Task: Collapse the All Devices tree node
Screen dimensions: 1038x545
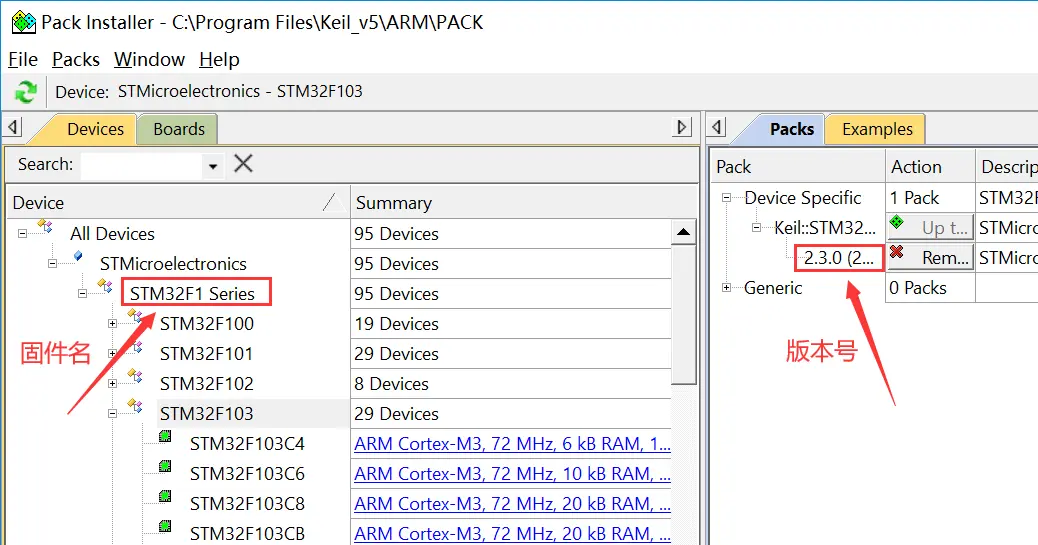Action: point(23,234)
